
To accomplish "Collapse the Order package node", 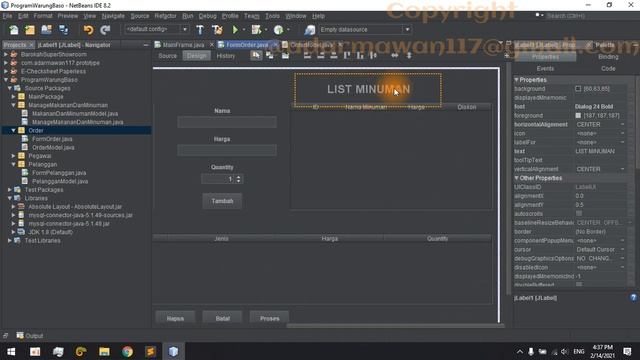I will pos(13,131).
